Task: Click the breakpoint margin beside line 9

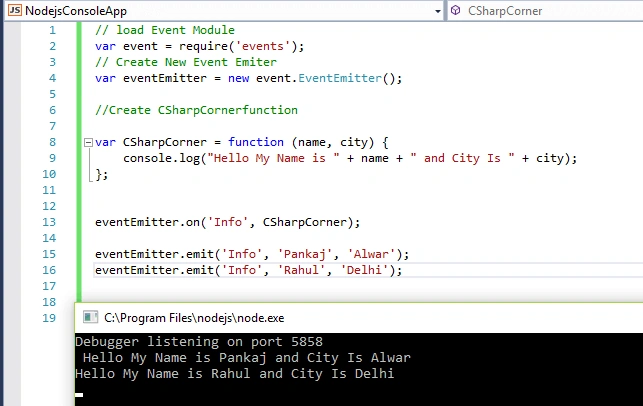Action: point(12,158)
